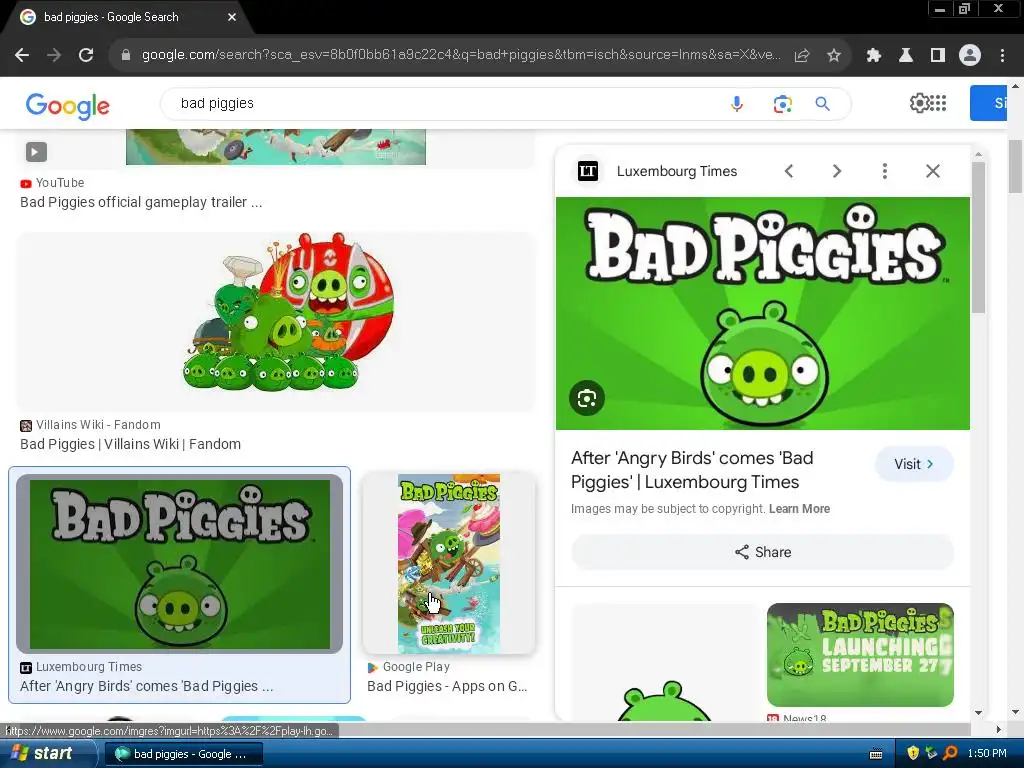Click After 'Angry Birds' comes result caption
1024x768 pixels.
coord(146,686)
